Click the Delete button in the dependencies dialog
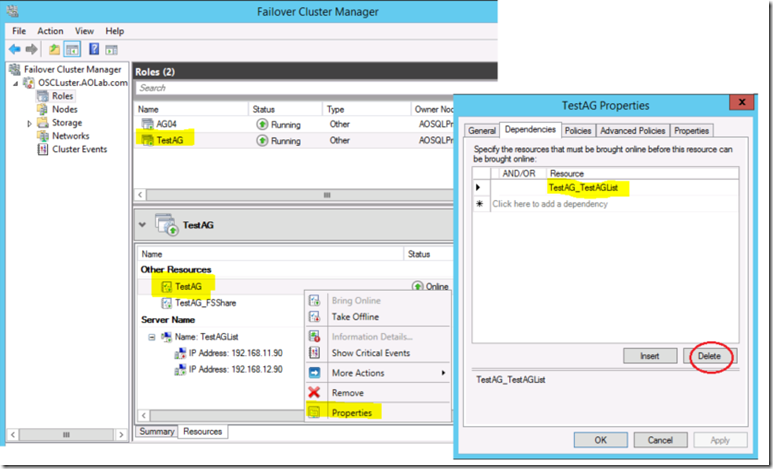Viewport: 773px width, 469px height. pyautogui.click(x=709, y=356)
